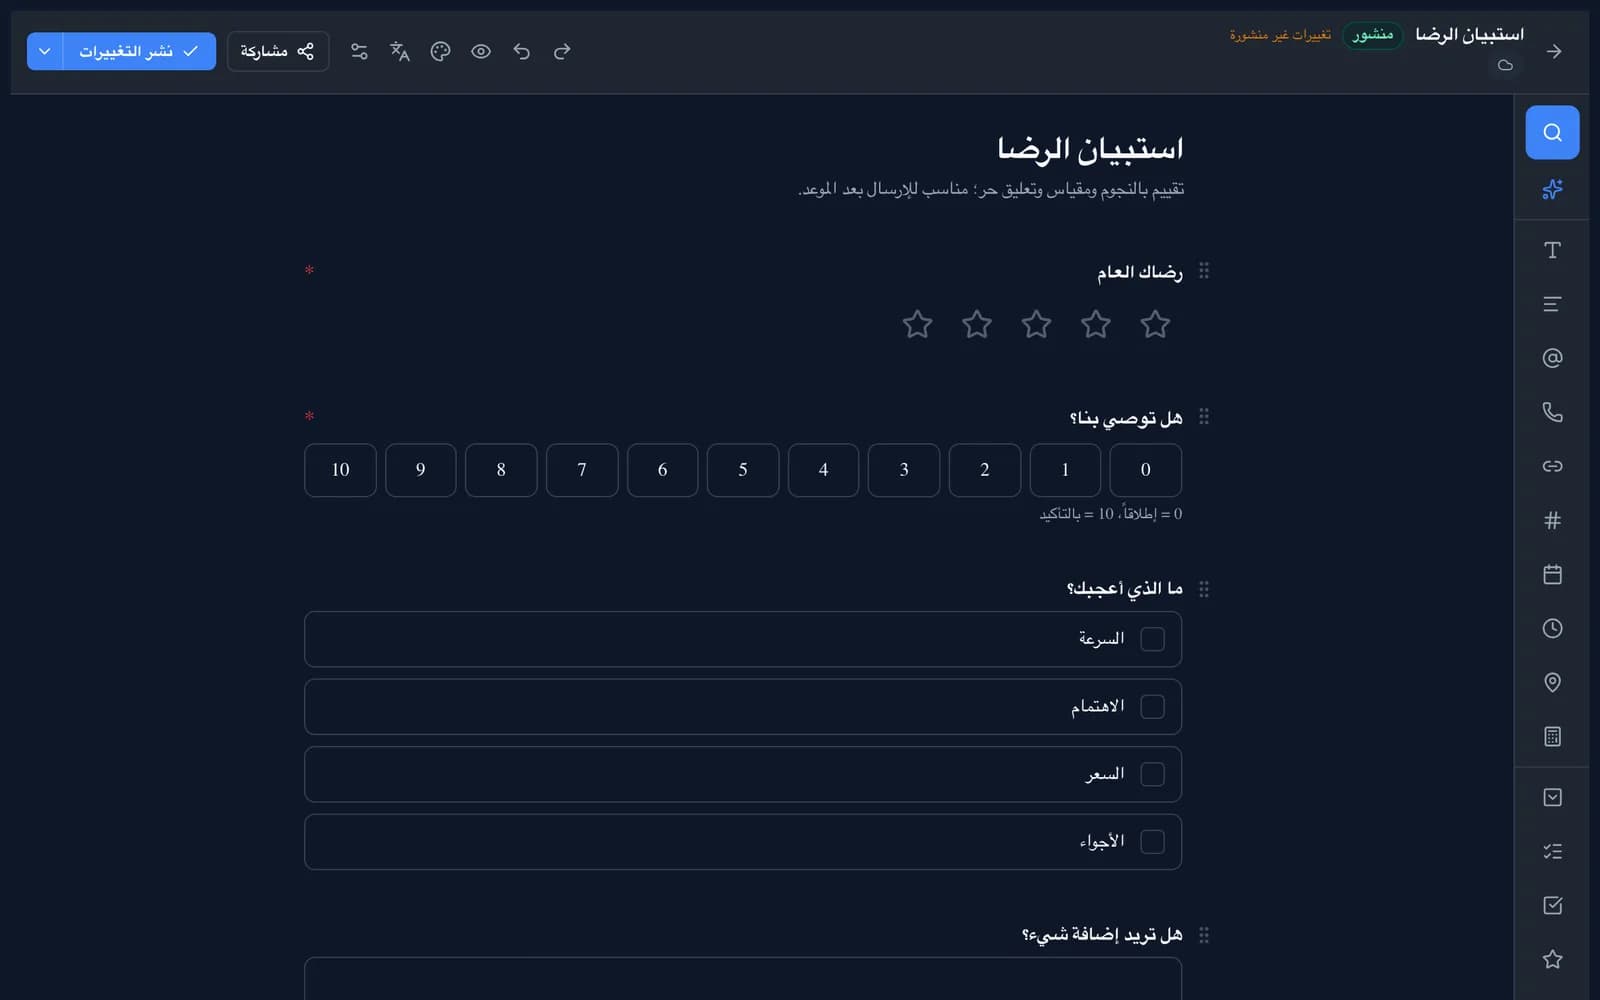The width and height of the screenshot is (1600, 1000).
Task: Grab the drag handle beside رضاك العام
Action: (x=1204, y=271)
